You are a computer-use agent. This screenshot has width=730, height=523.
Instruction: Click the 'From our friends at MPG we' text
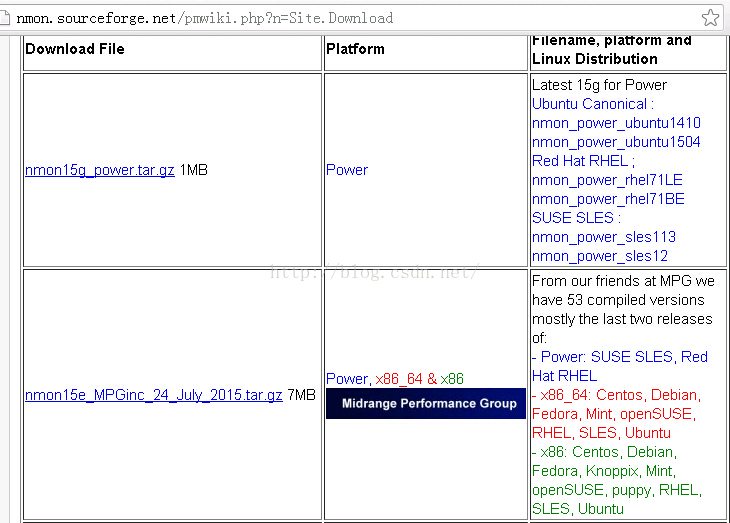coord(623,281)
